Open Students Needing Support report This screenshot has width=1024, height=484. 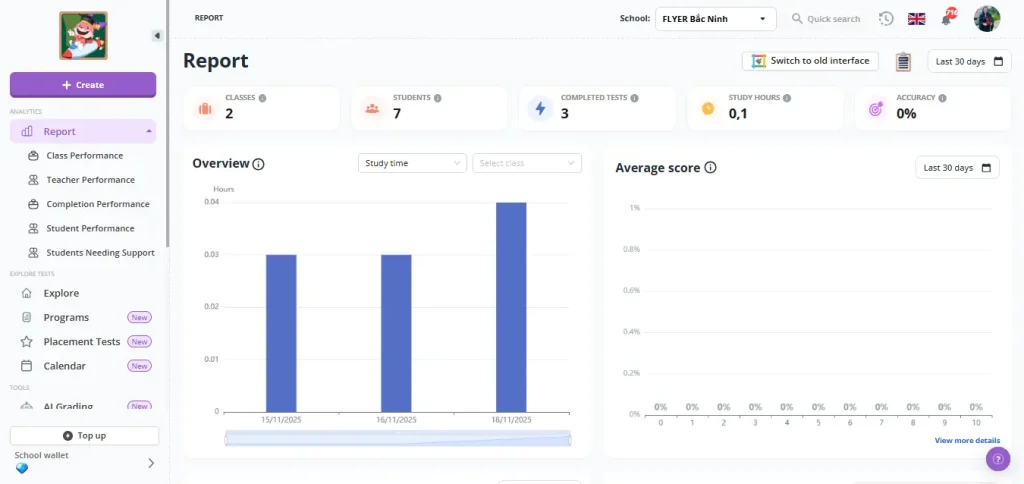click(100, 252)
